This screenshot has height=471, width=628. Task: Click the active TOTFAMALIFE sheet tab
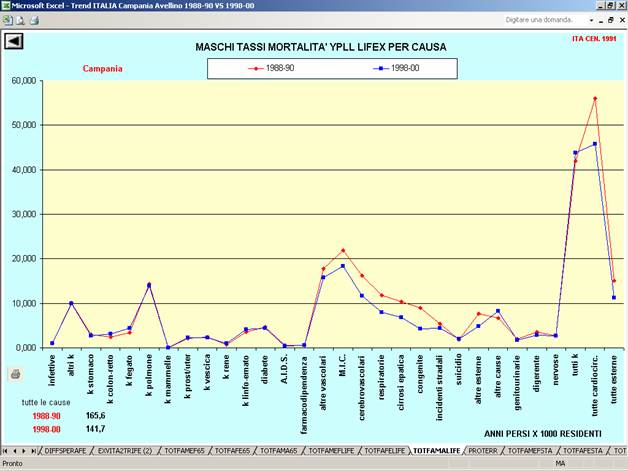[x=437, y=451]
